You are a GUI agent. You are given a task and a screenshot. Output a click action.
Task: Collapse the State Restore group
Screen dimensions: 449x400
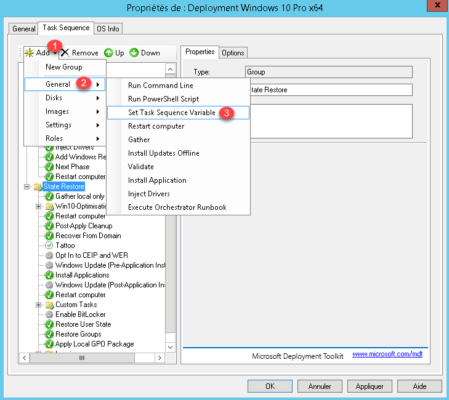(27, 187)
